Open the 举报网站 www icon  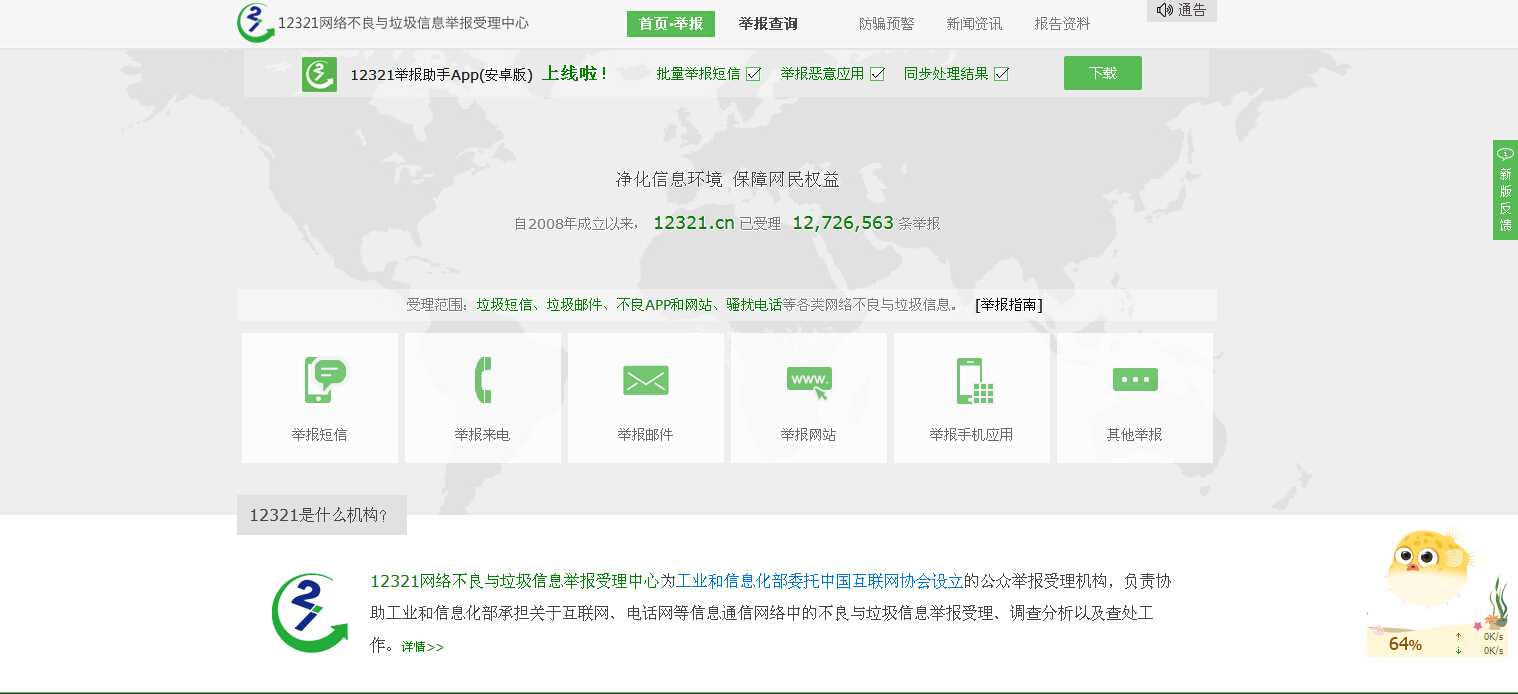(x=809, y=381)
